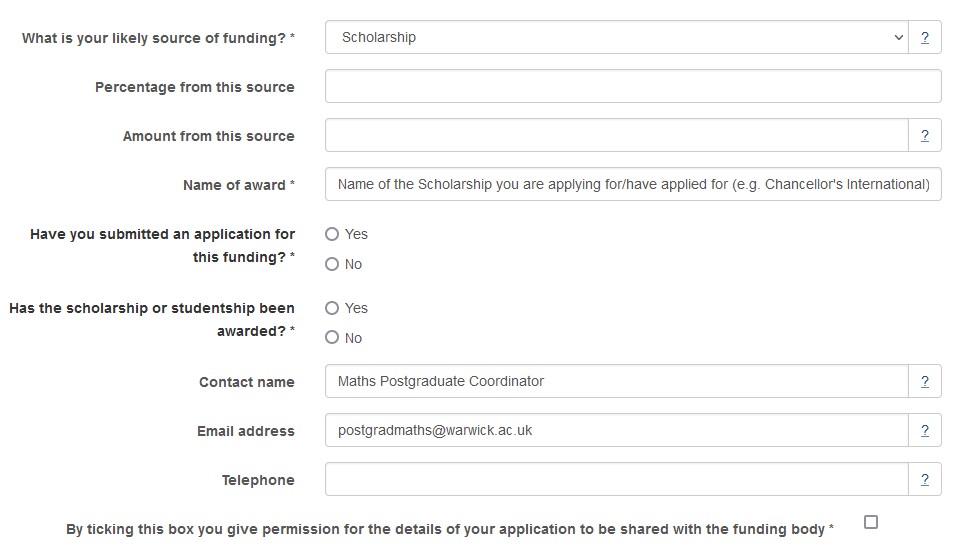976x553 pixels.
Task: Select Yes for scholarship been awarded
Action: click(x=332, y=308)
